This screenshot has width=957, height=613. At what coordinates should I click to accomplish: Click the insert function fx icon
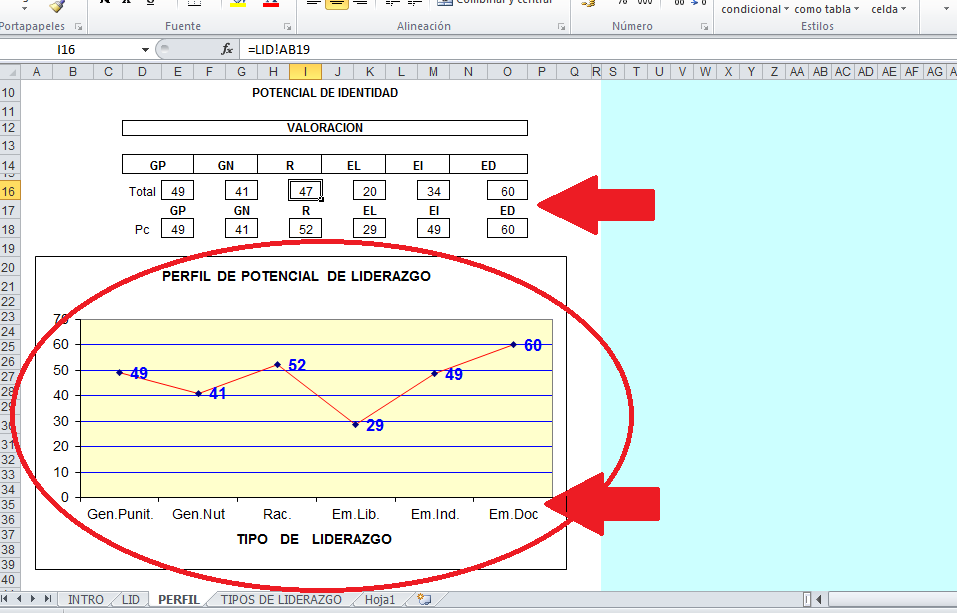click(227, 49)
